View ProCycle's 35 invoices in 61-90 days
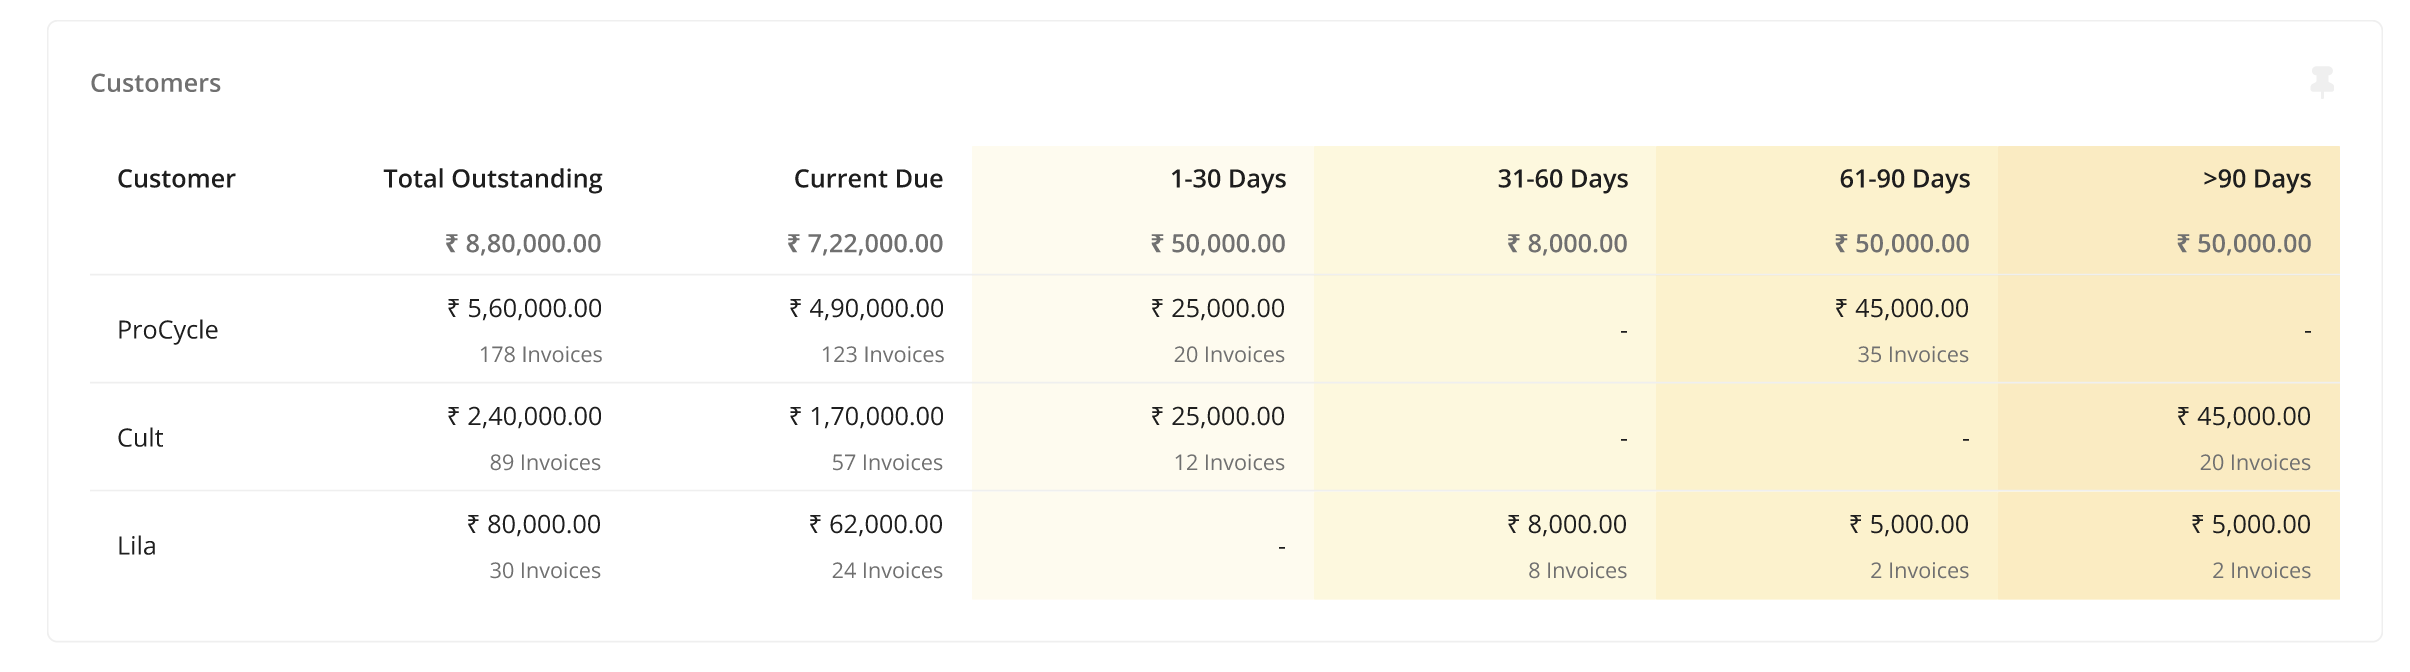Screen dimensions: 2410x672 (x=1912, y=355)
